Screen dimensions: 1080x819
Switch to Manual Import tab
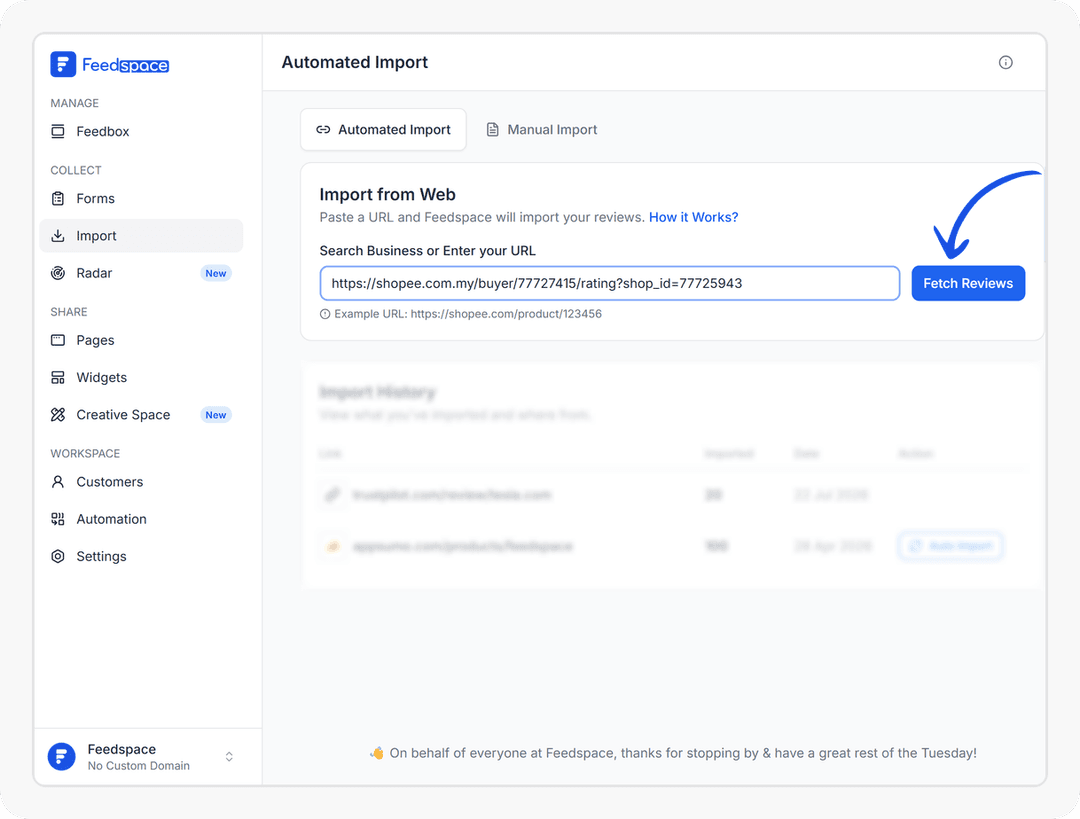[542, 129]
